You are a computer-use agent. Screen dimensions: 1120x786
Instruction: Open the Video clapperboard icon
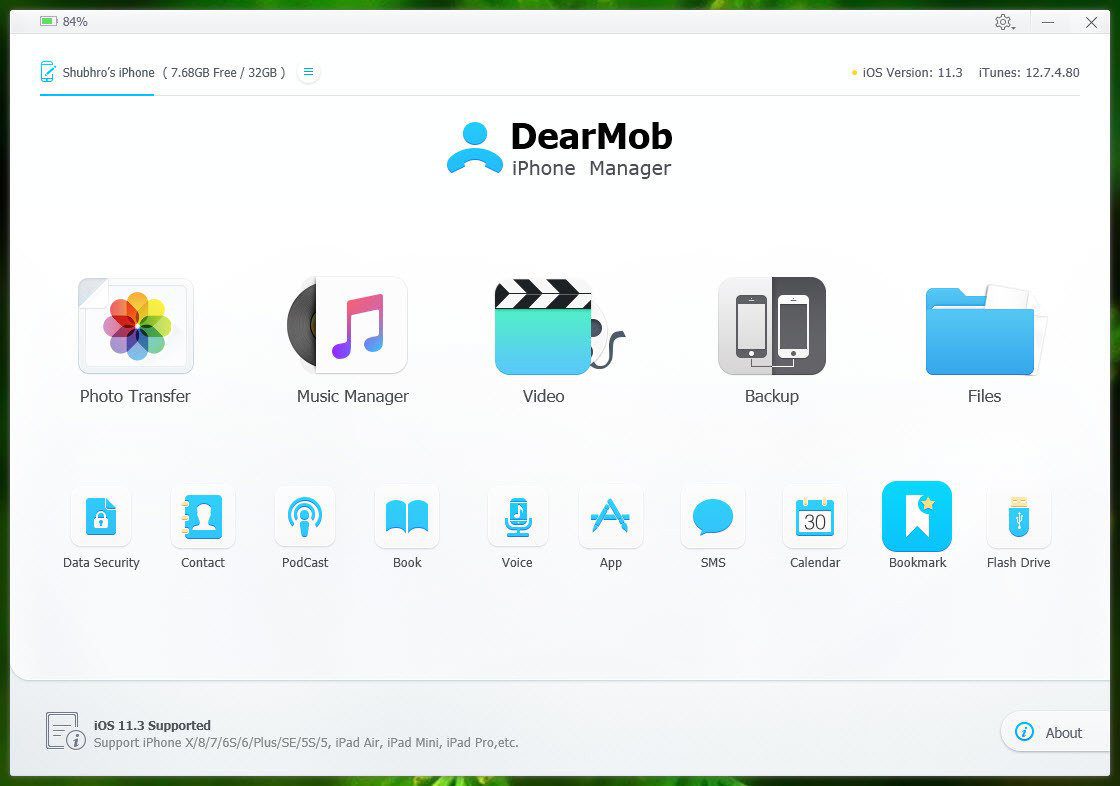[x=559, y=327]
